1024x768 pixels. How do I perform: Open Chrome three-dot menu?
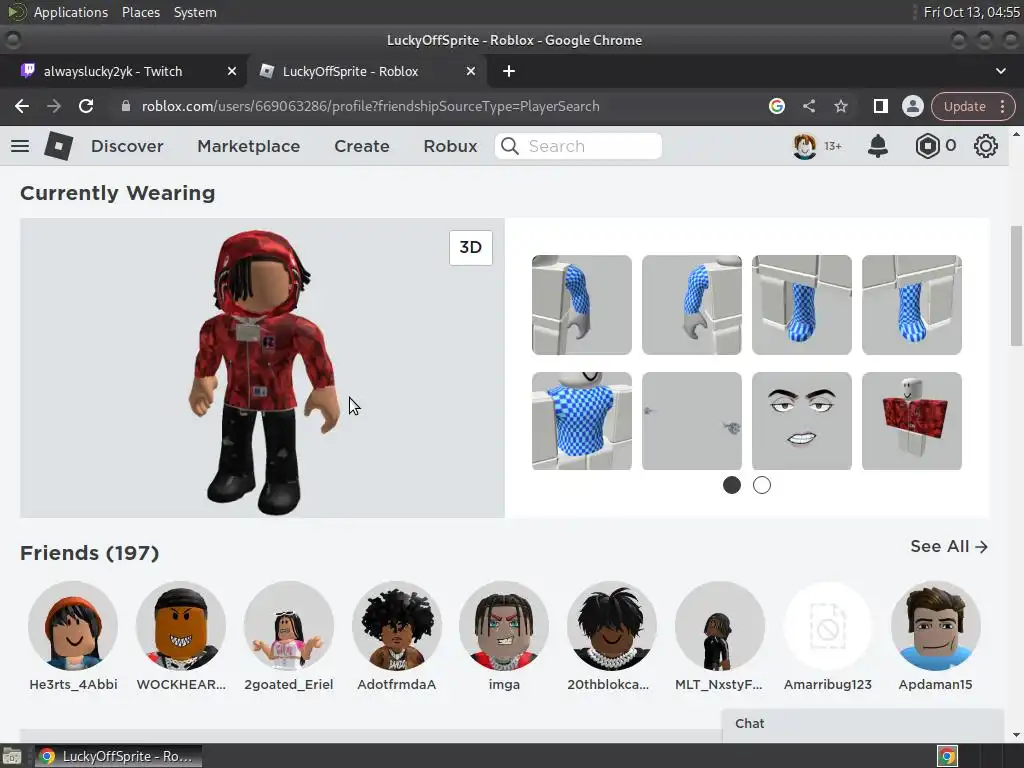click(1002, 106)
